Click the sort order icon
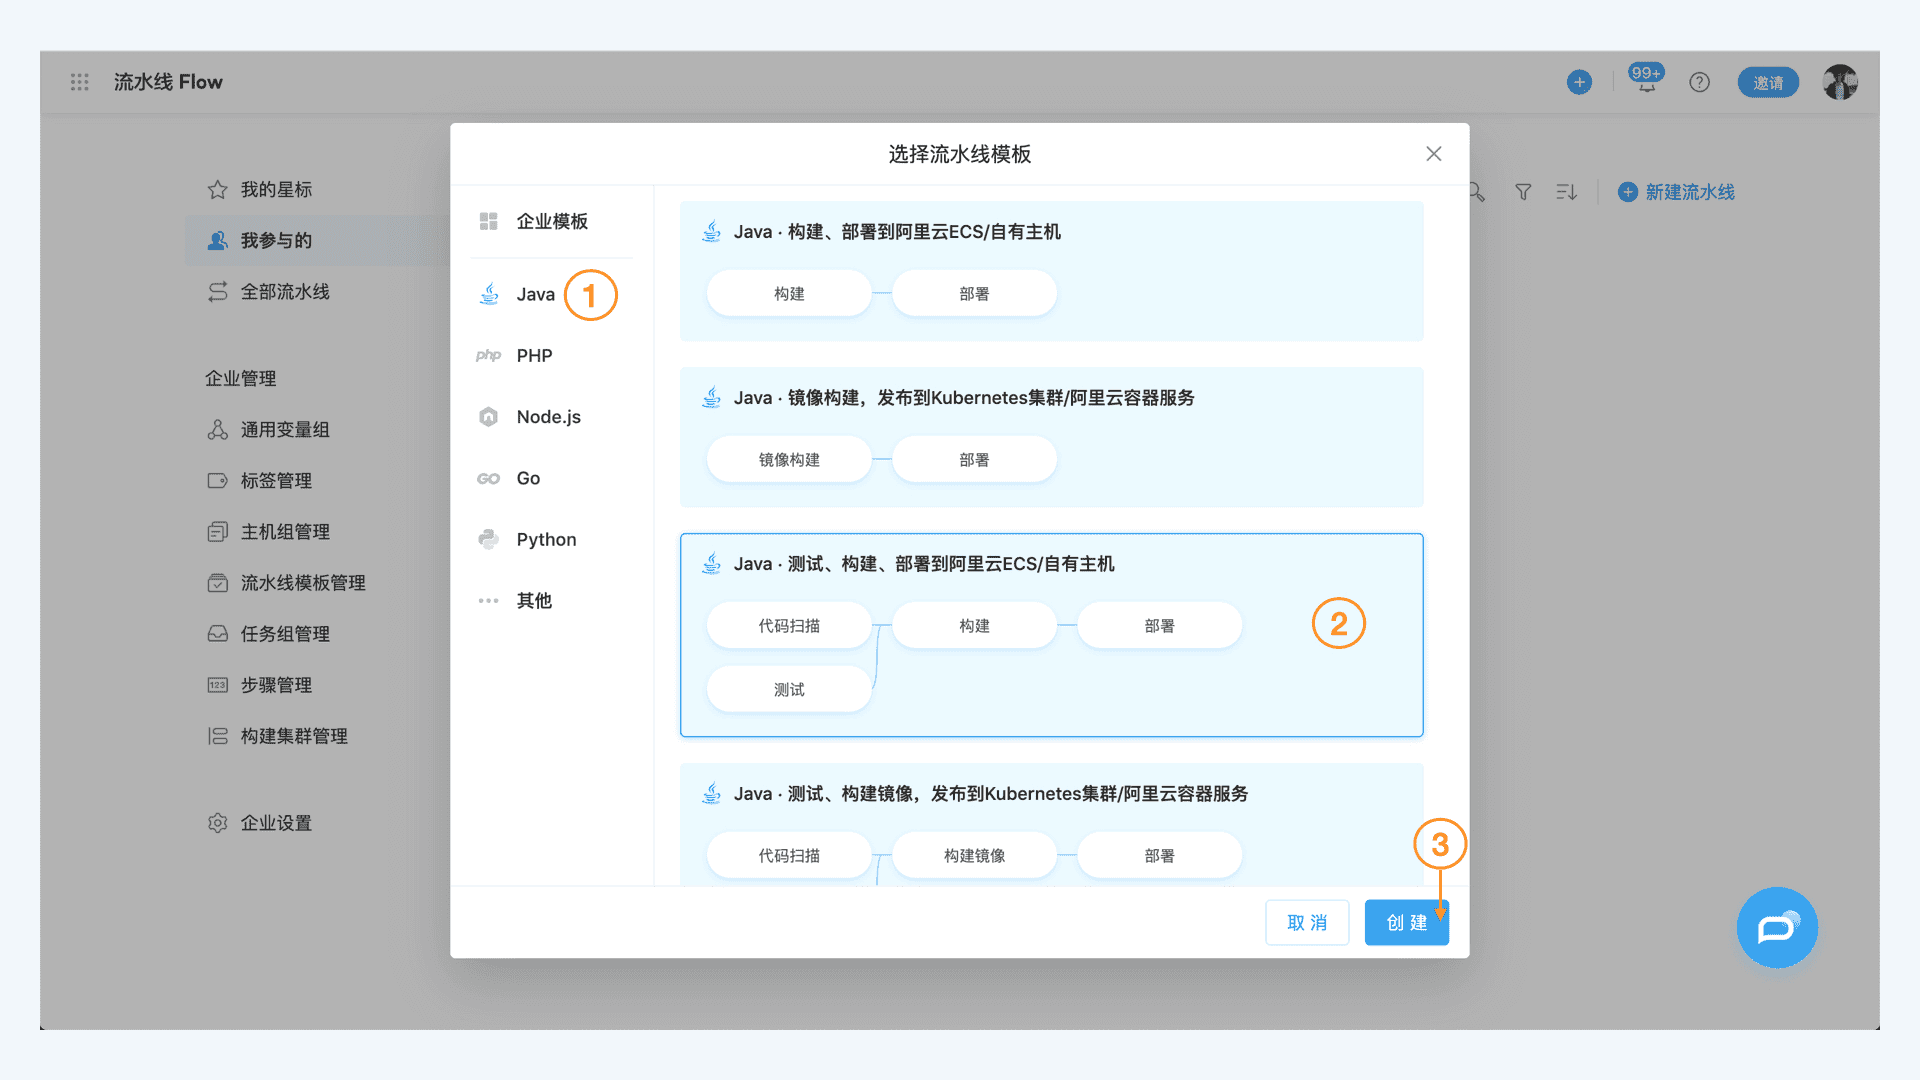The image size is (1920, 1080). (x=1566, y=192)
